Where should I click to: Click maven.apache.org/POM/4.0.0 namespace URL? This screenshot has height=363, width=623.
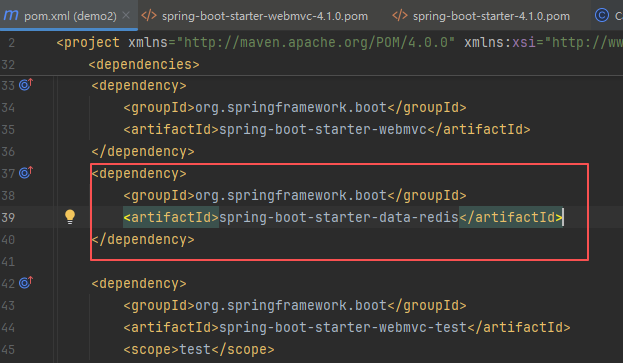tap(315, 42)
